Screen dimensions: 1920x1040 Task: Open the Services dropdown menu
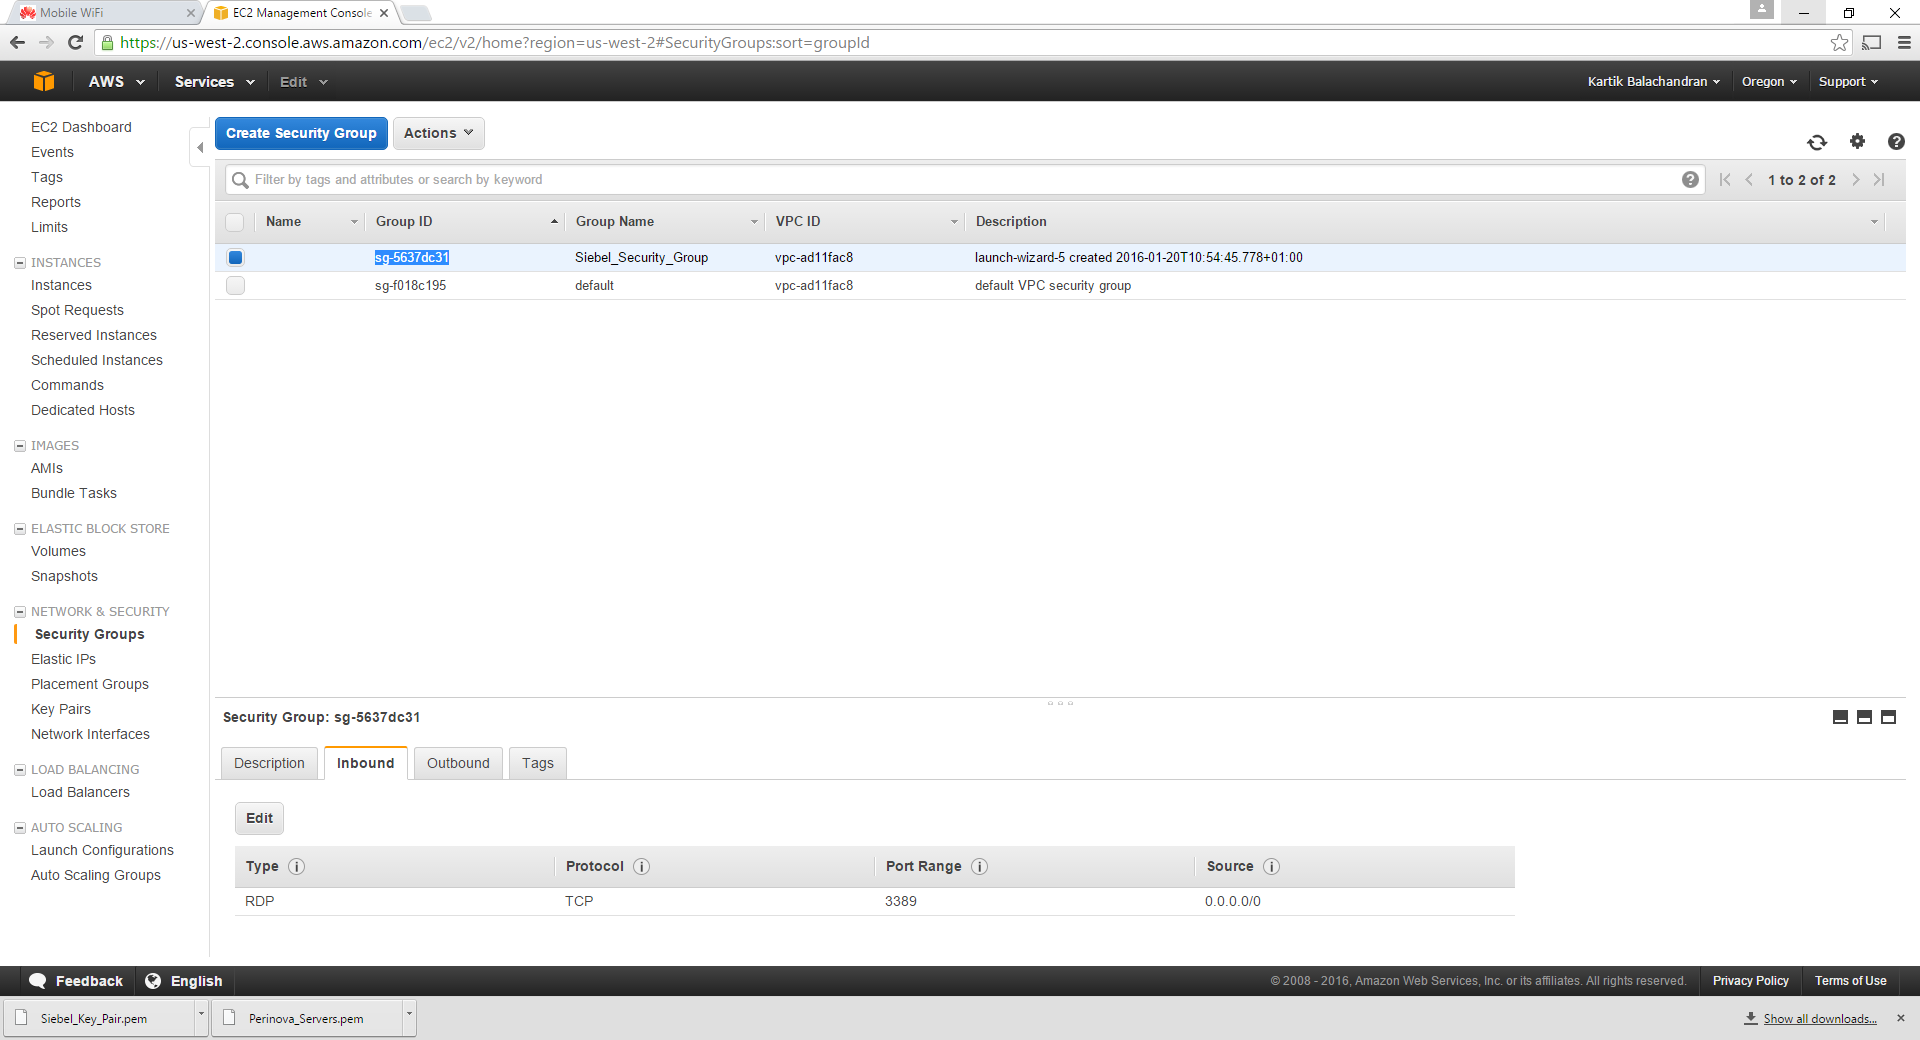(214, 82)
